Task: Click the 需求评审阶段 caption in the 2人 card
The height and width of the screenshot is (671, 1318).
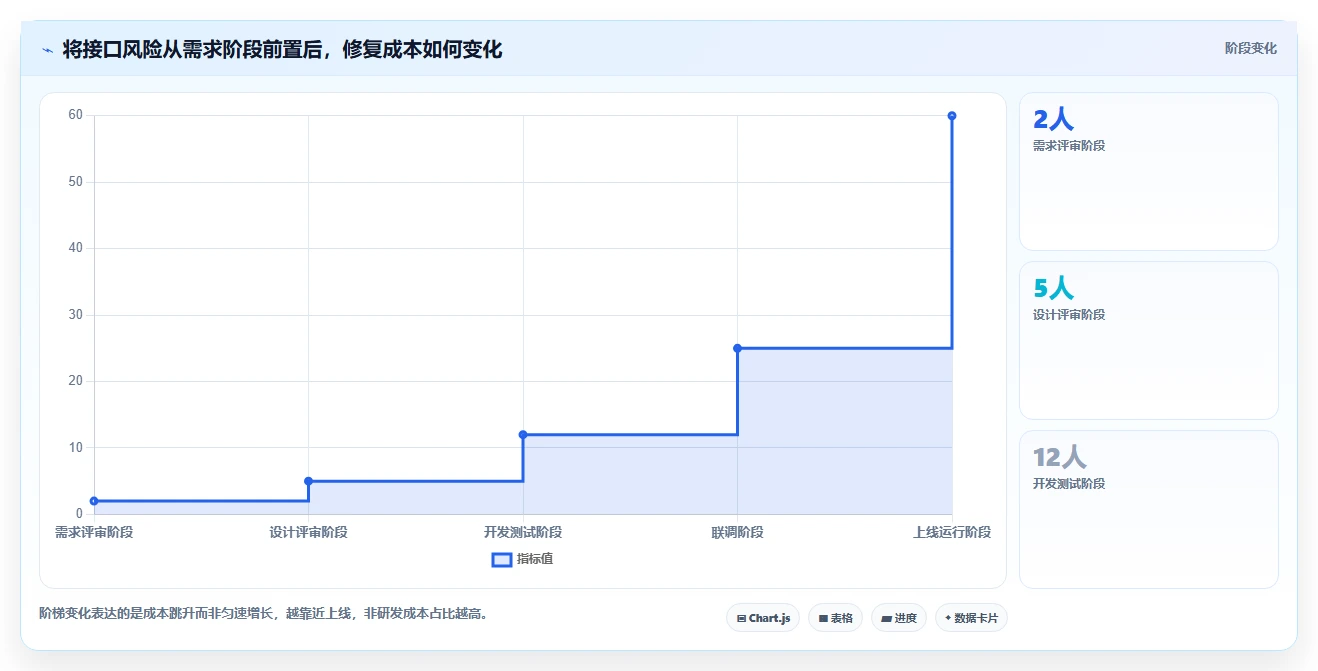Action: coord(1069,146)
